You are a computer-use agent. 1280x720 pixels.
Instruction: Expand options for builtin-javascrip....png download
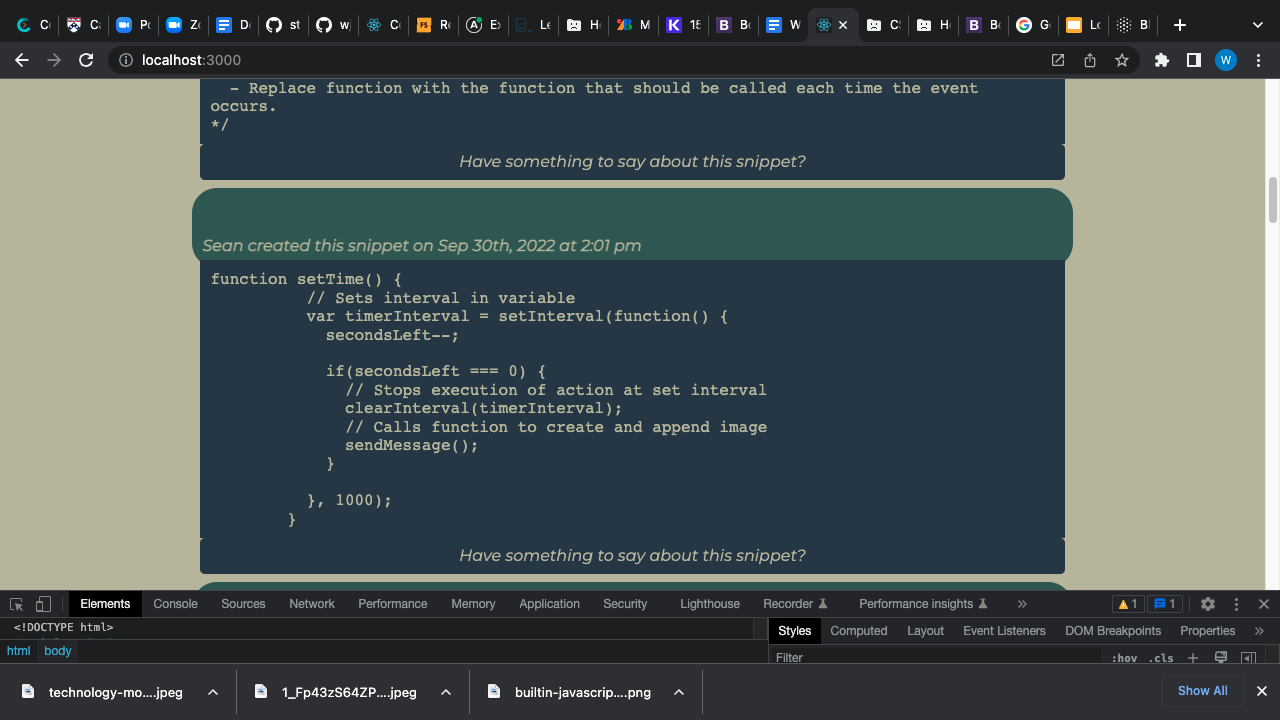[x=679, y=692]
